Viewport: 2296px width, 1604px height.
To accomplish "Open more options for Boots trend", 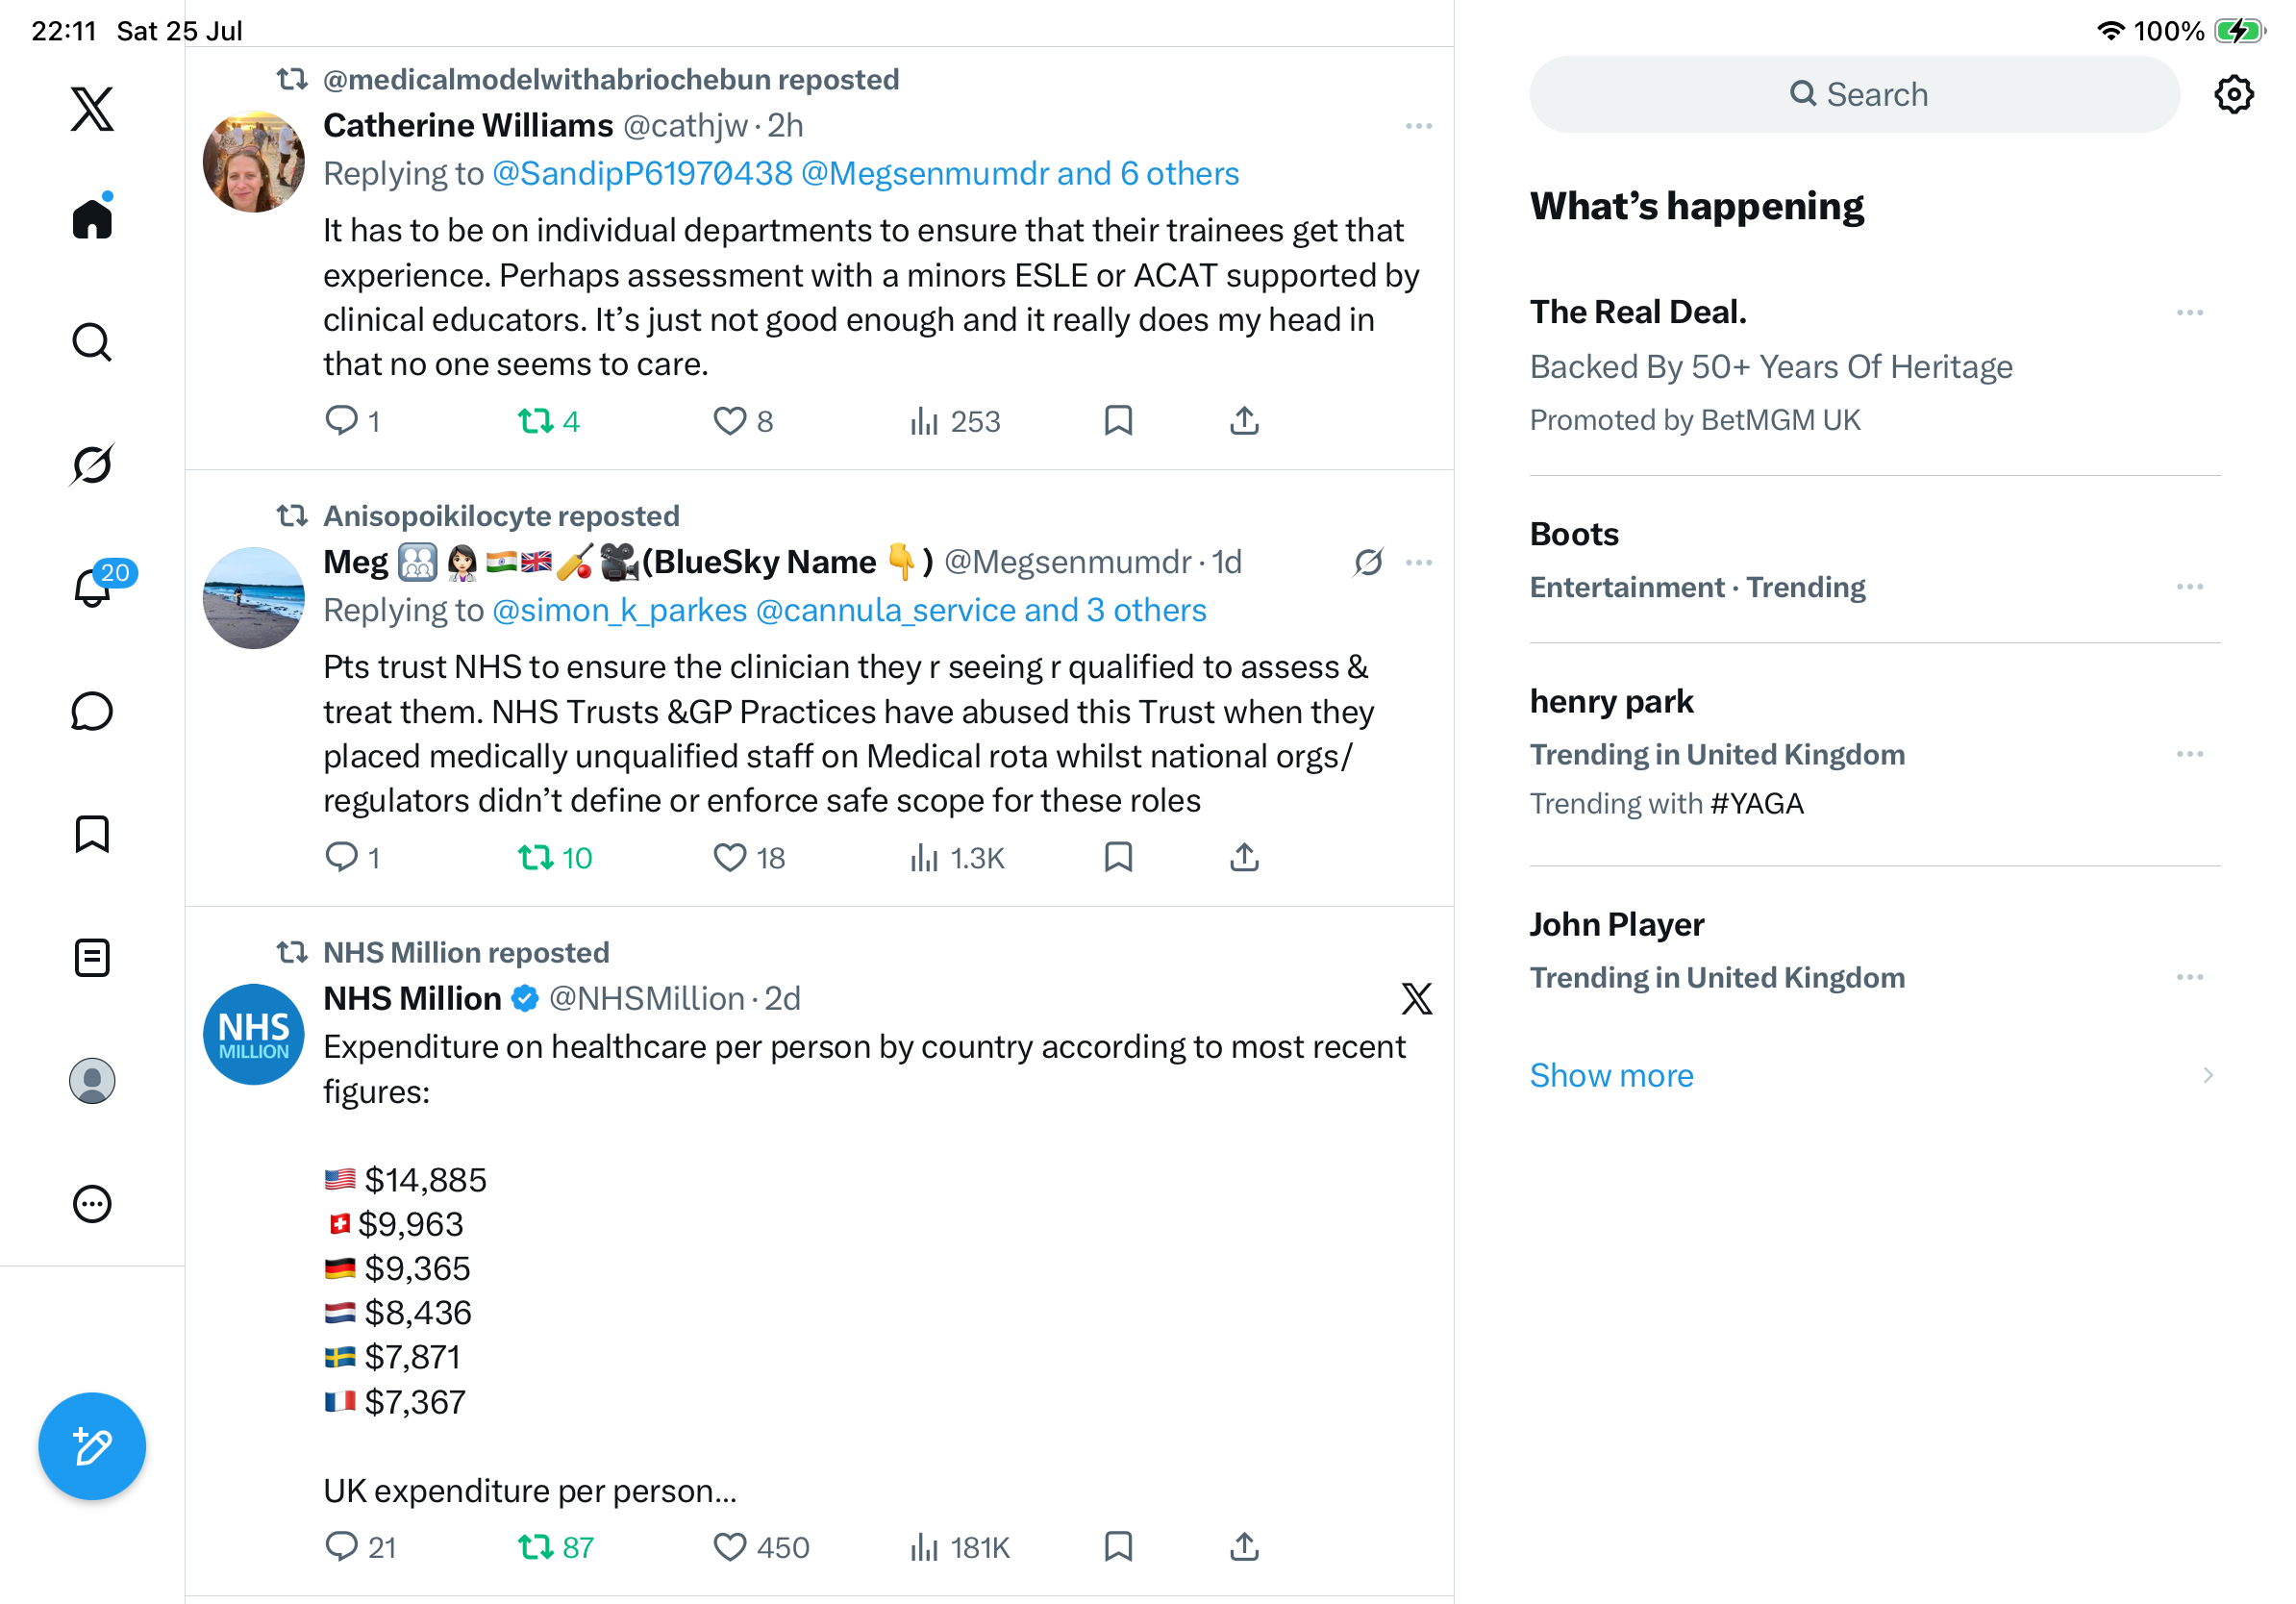I will pos(2189,587).
